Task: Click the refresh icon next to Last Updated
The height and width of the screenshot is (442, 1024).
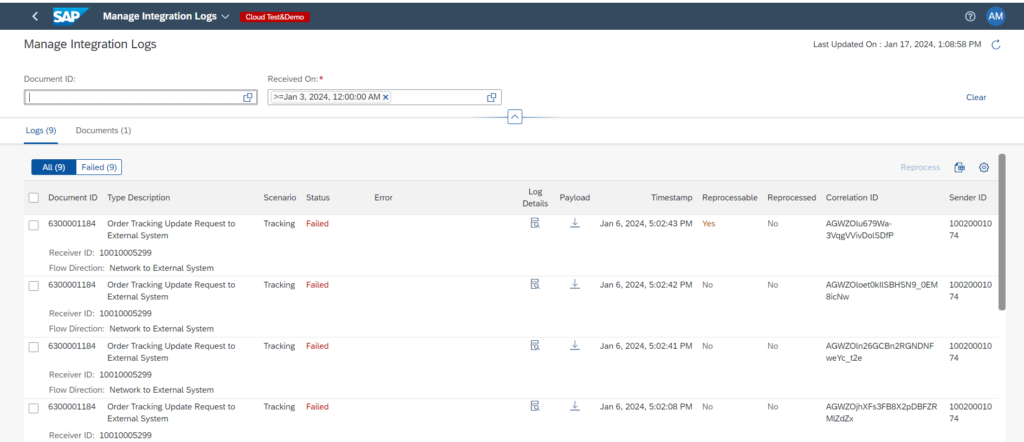Action: click(995, 45)
